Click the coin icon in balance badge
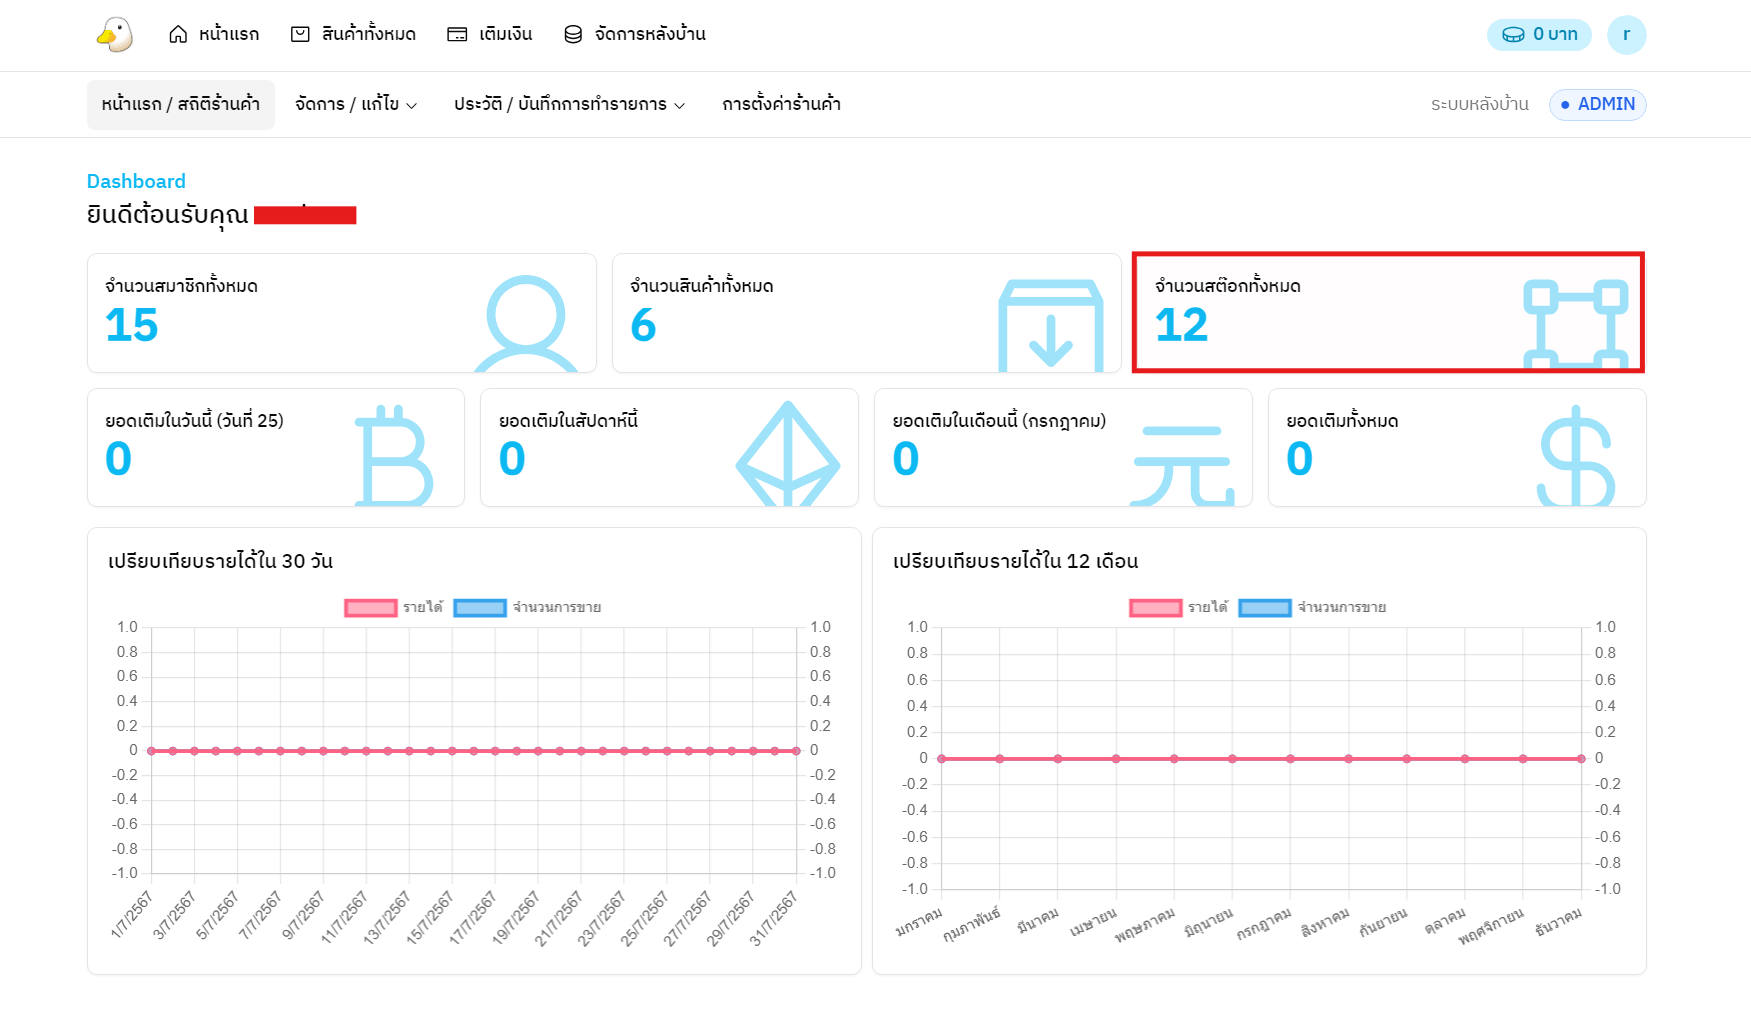The image size is (1751, 1026). [1514, 34]
